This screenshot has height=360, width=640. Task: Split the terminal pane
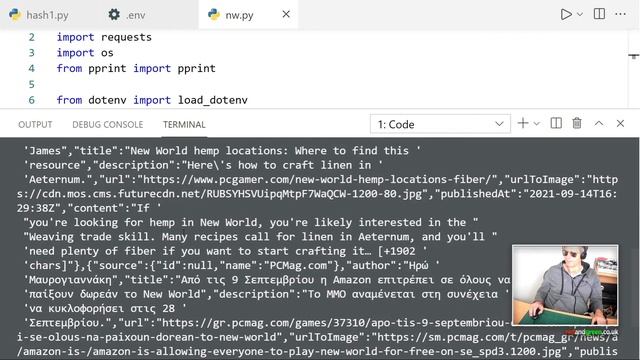tap(556, 123)
